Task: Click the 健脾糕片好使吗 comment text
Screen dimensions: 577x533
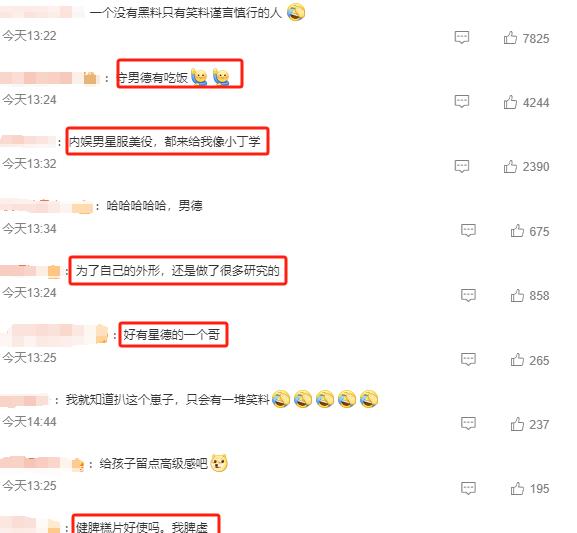Action: click(x=142, y=526)
